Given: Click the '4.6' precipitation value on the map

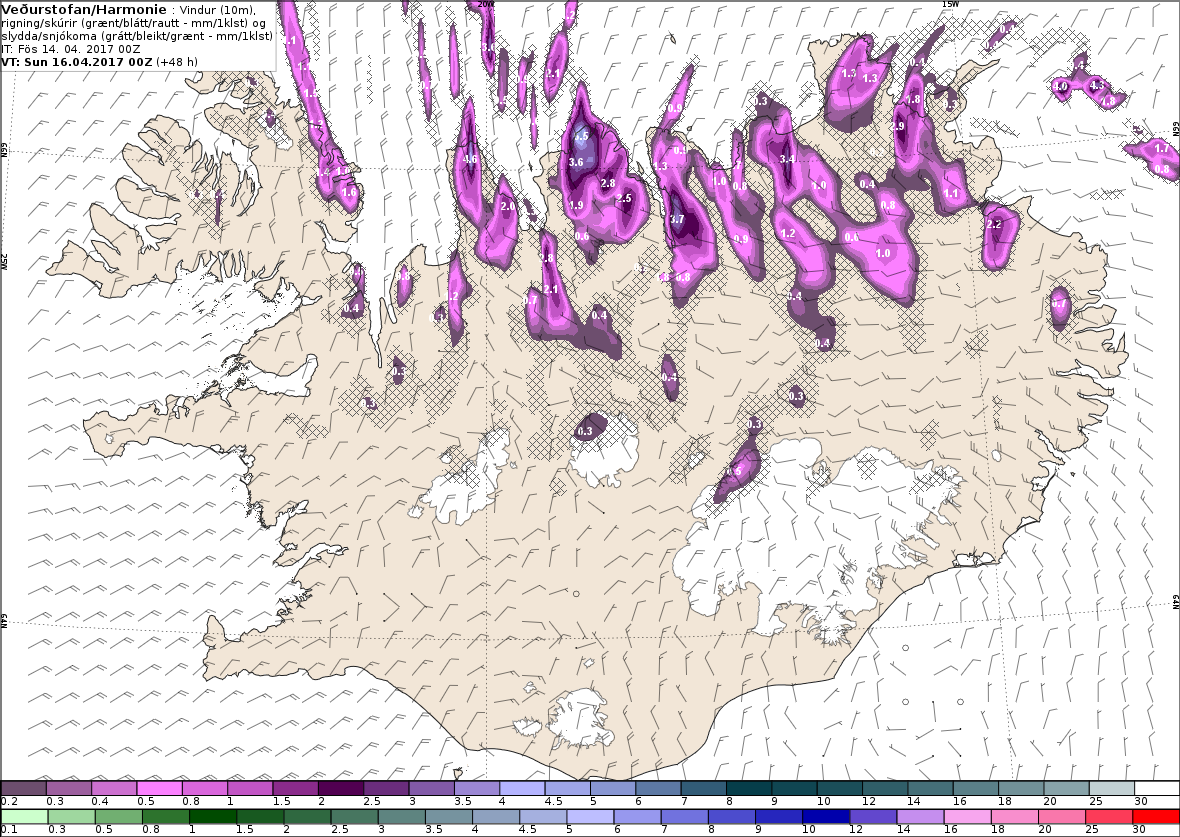Looking at the screenshot, I should [470, 160].
